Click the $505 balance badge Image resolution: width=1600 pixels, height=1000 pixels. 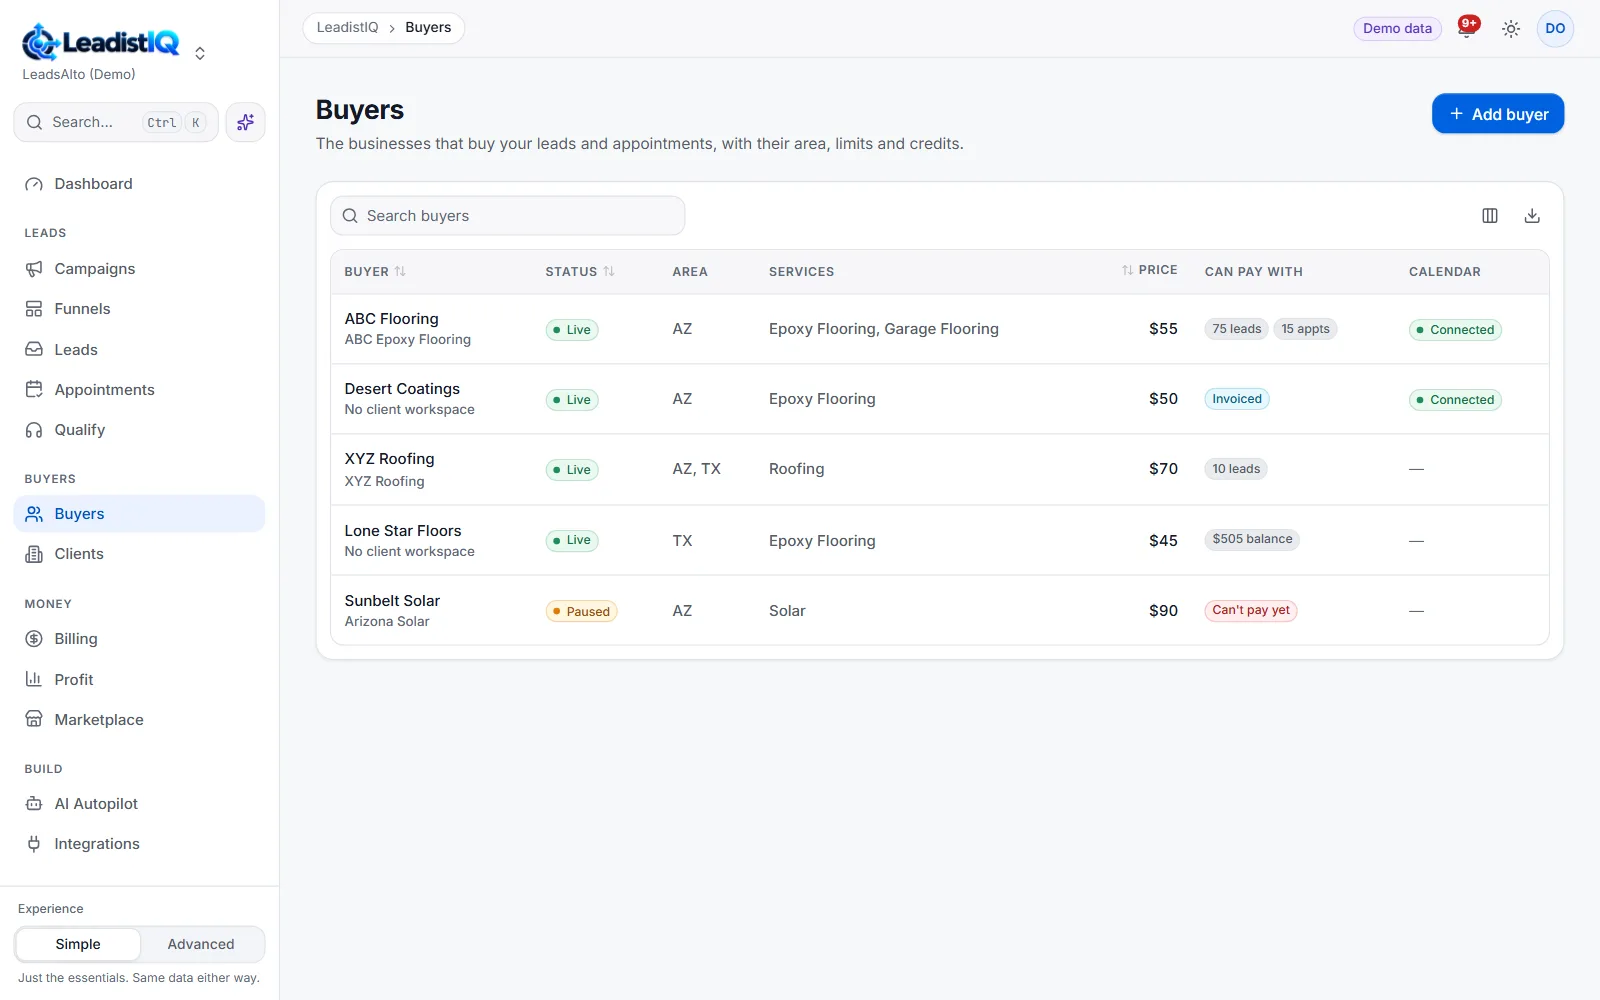click(1252, 539)
